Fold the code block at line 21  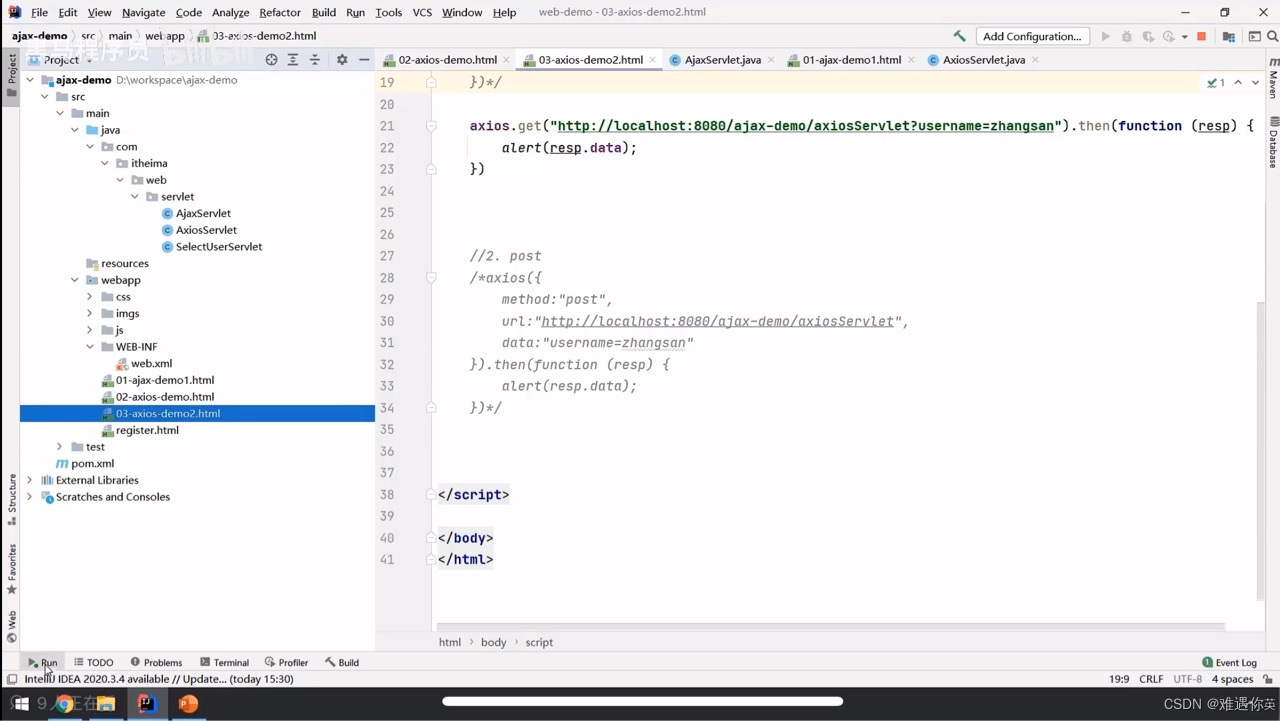[431, 126]
